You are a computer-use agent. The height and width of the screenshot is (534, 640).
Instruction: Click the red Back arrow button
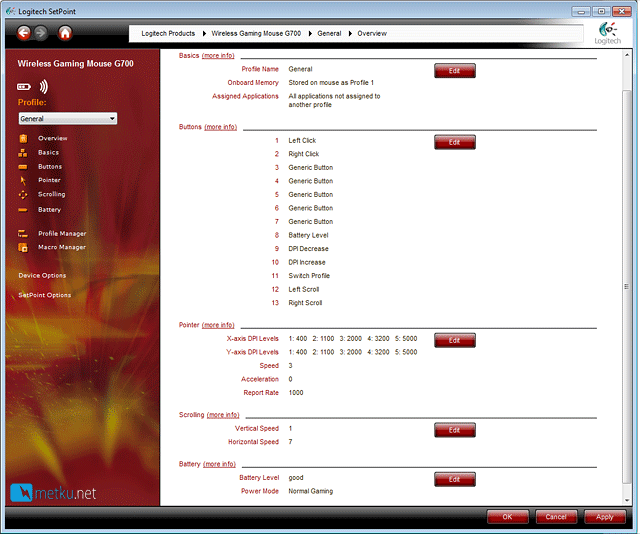pyautogui.click(x=24, y=33)
